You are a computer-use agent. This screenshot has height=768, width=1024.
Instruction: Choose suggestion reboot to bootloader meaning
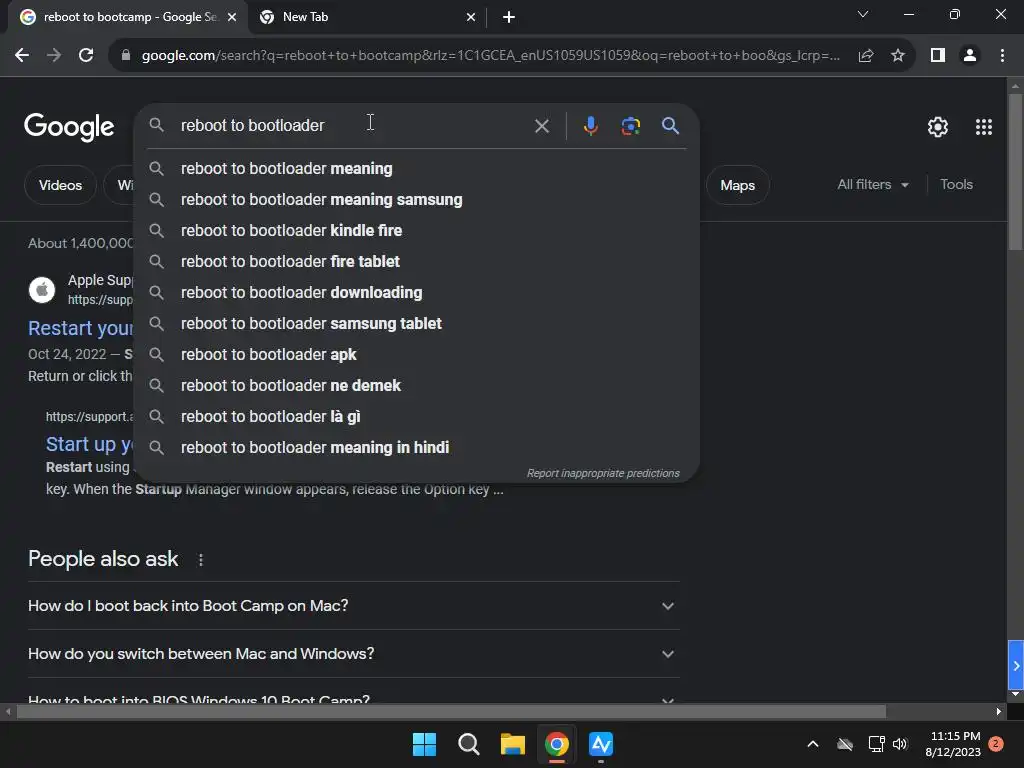(417, 168)
